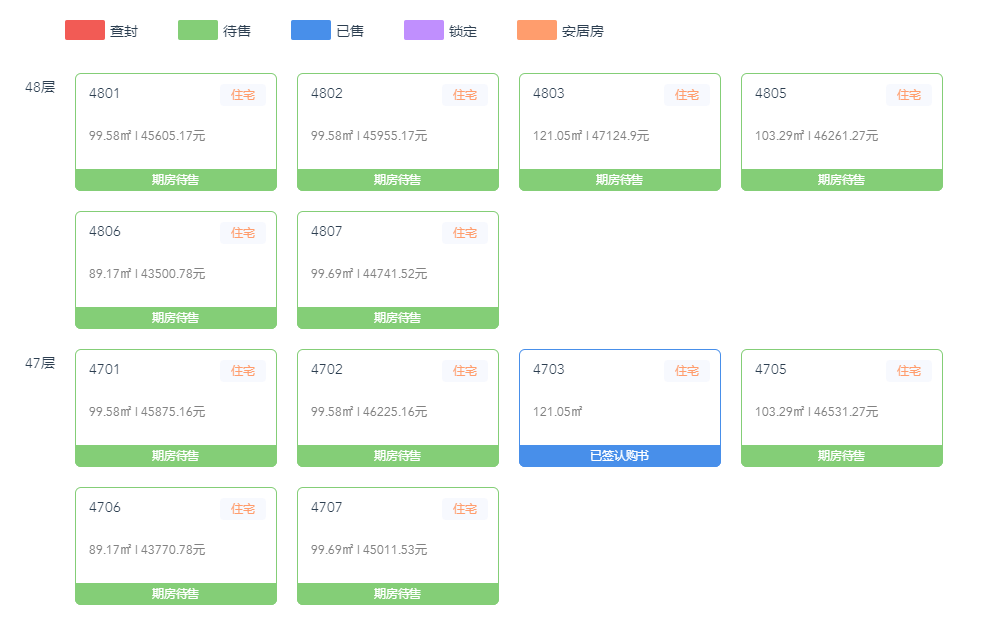The height and width of the screenshot is (619, 982).
Task: Open unit 4707 card
Action: click(398, 539)
